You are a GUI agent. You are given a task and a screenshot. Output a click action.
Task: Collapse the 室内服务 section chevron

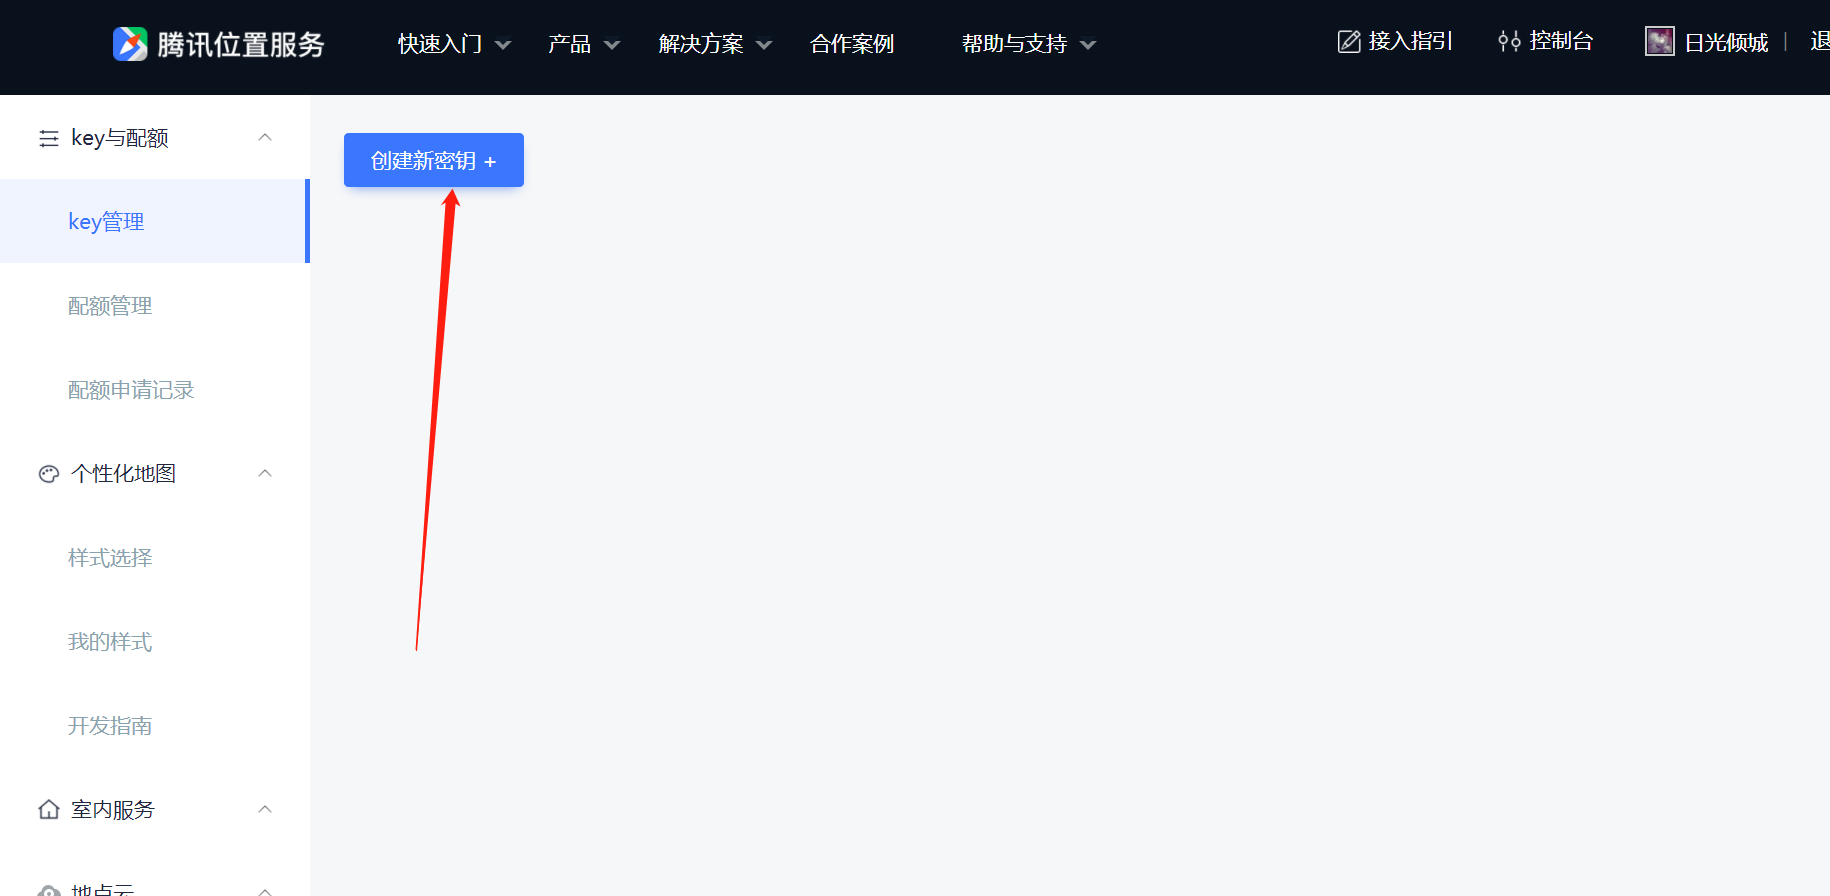(x=265, y=809)
